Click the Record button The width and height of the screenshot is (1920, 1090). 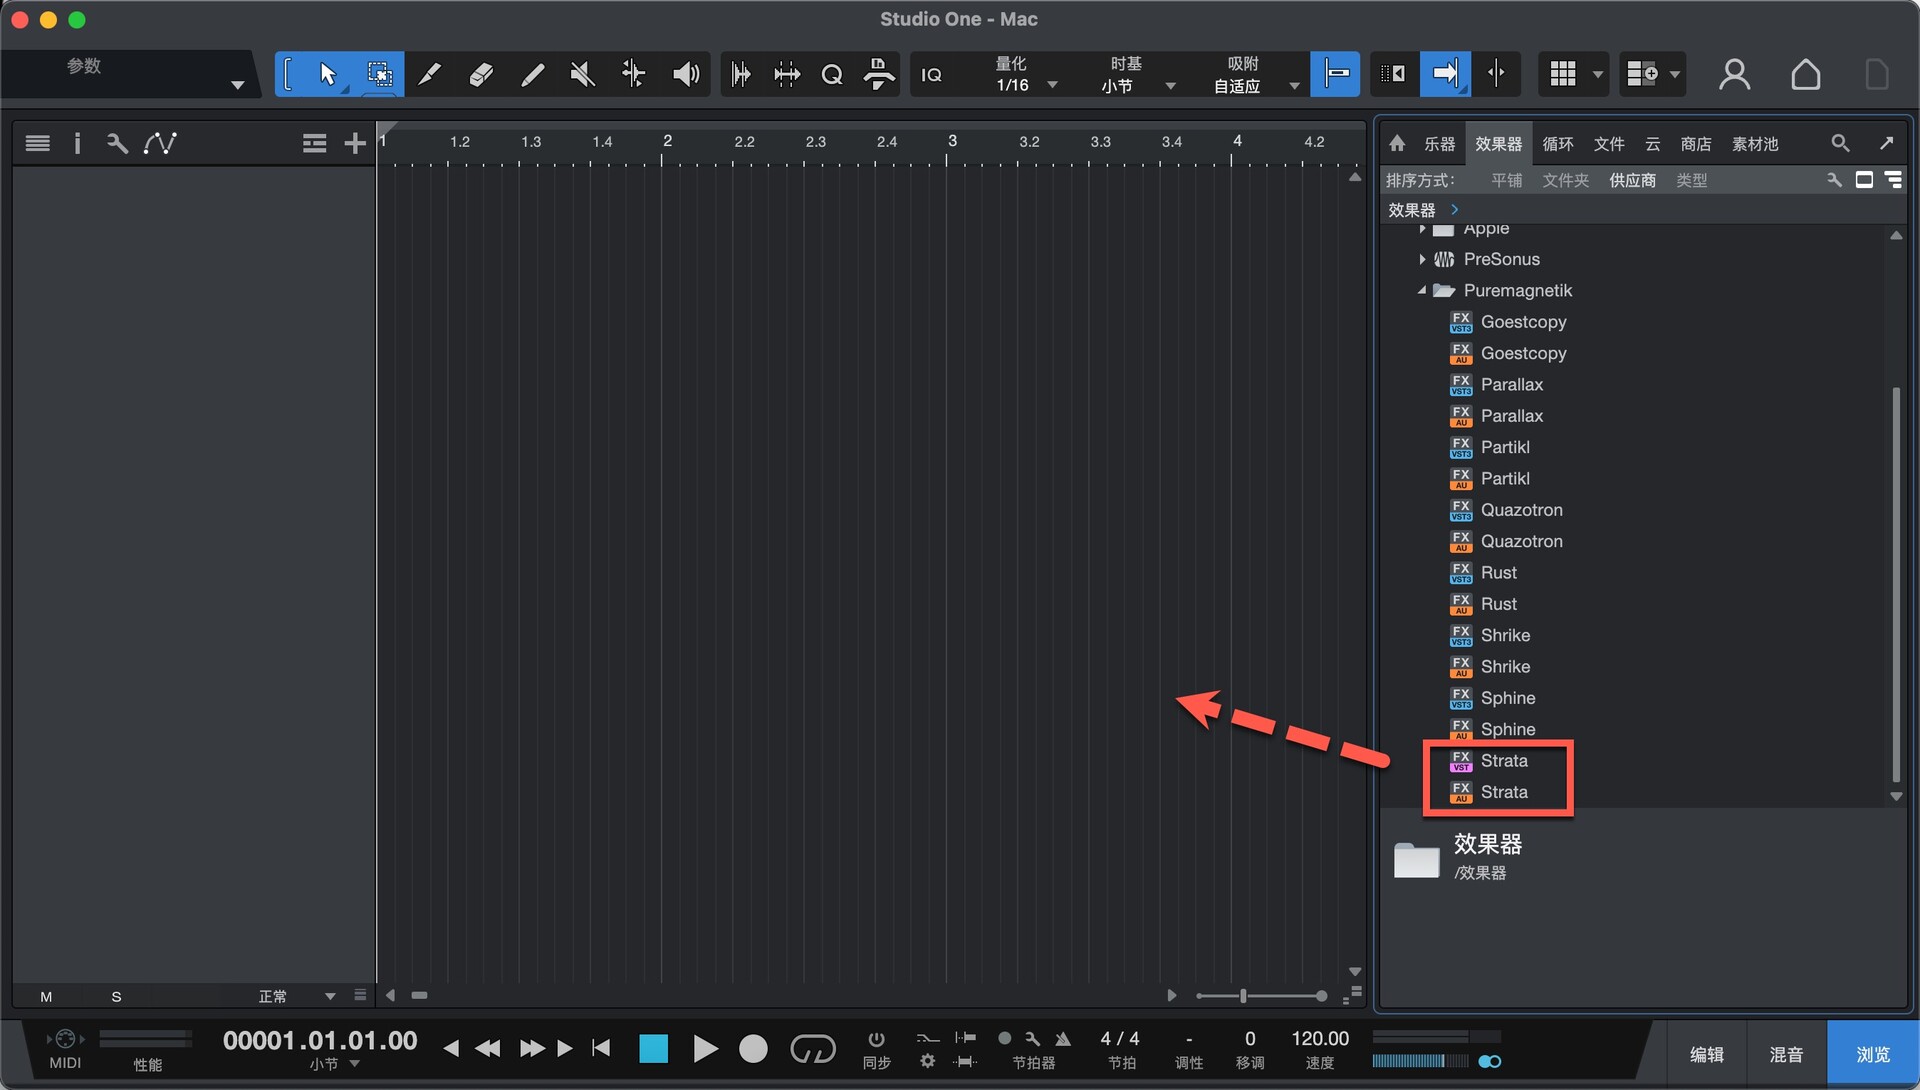[x=753, y=1048]
